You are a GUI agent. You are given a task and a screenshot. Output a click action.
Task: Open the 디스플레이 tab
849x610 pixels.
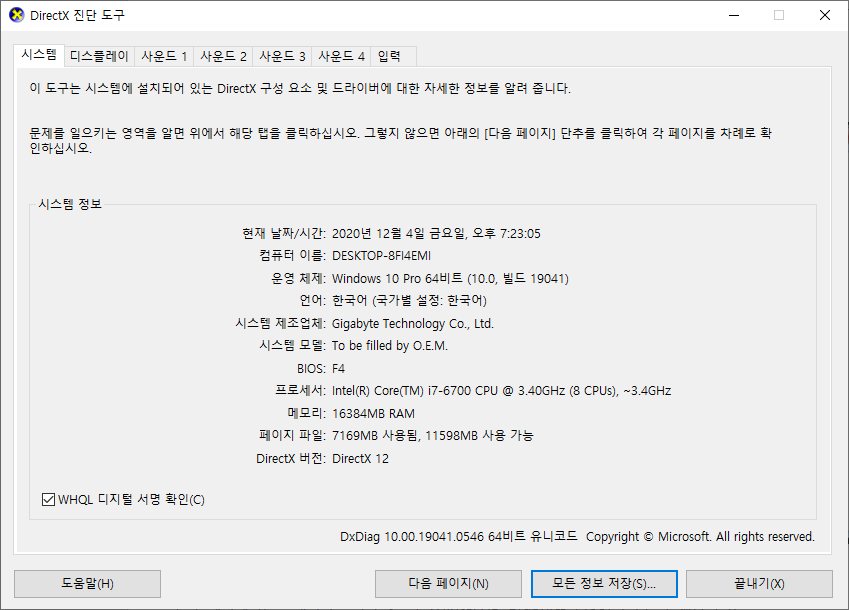[99, 56]
